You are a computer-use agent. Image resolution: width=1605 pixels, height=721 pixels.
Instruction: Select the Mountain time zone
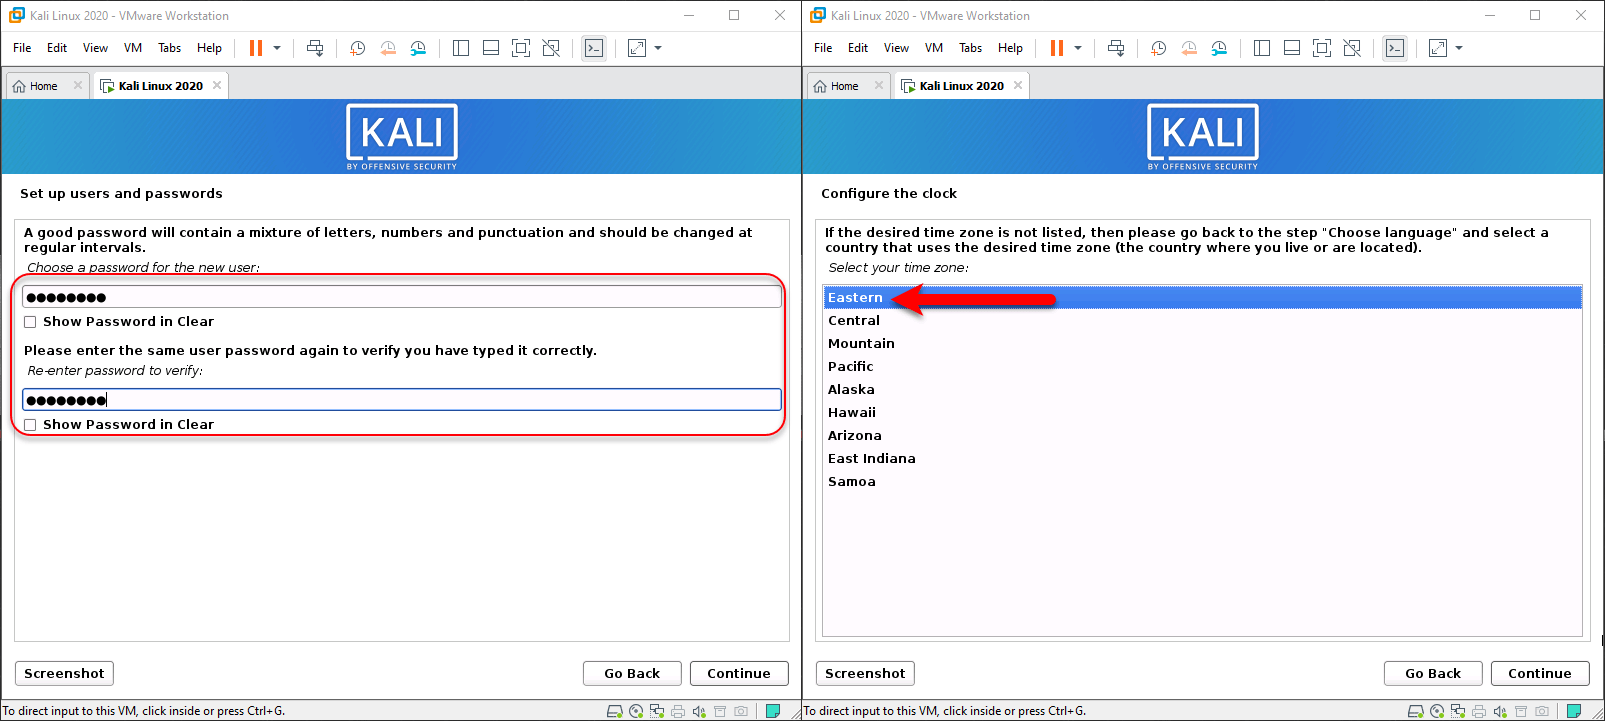(1202, 343)
